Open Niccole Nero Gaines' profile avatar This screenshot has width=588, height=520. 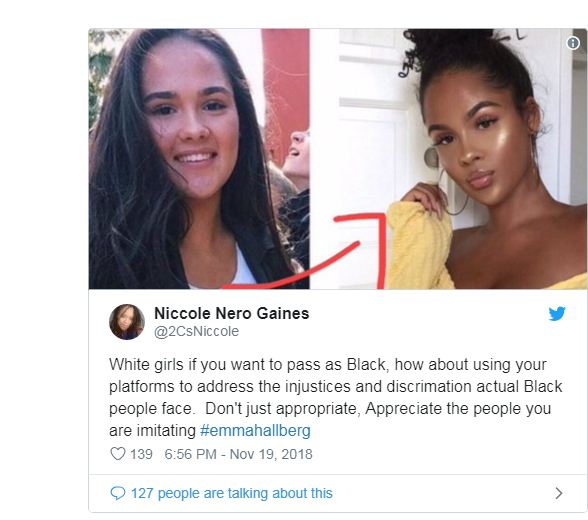point(127,322)
